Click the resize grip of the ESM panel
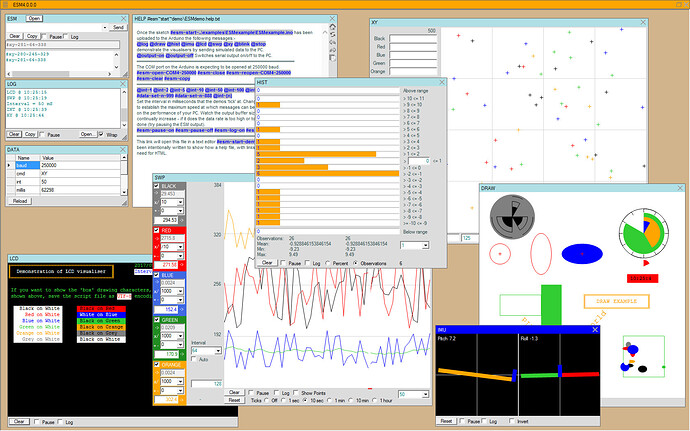Screen dimensions: 690x431 click(125, 74)
